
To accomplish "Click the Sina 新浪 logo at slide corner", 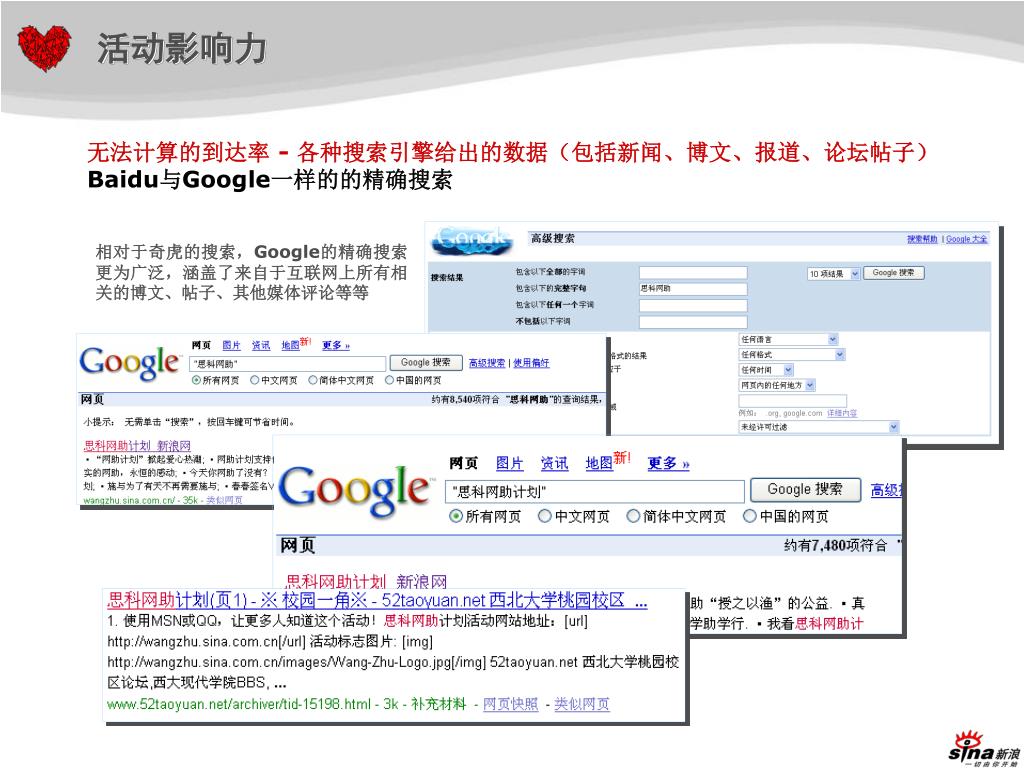I will click(x=984, y=750).
